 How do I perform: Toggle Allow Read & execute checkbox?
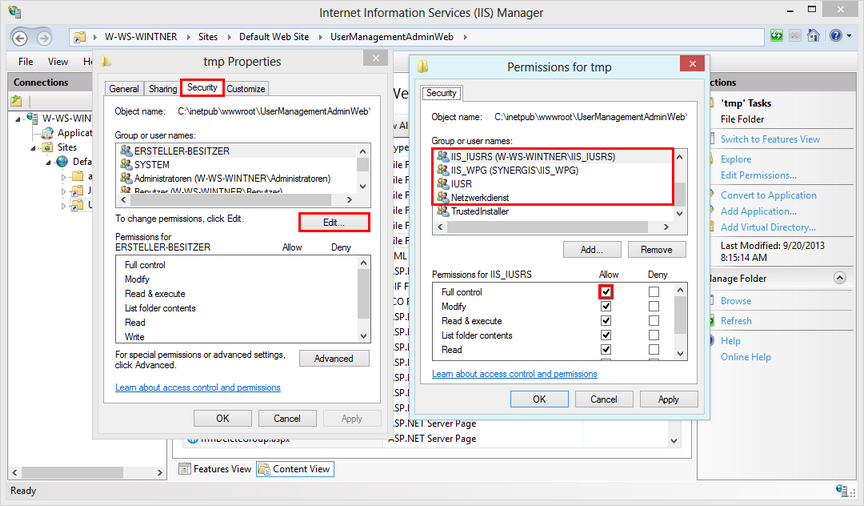coord(606,320)
